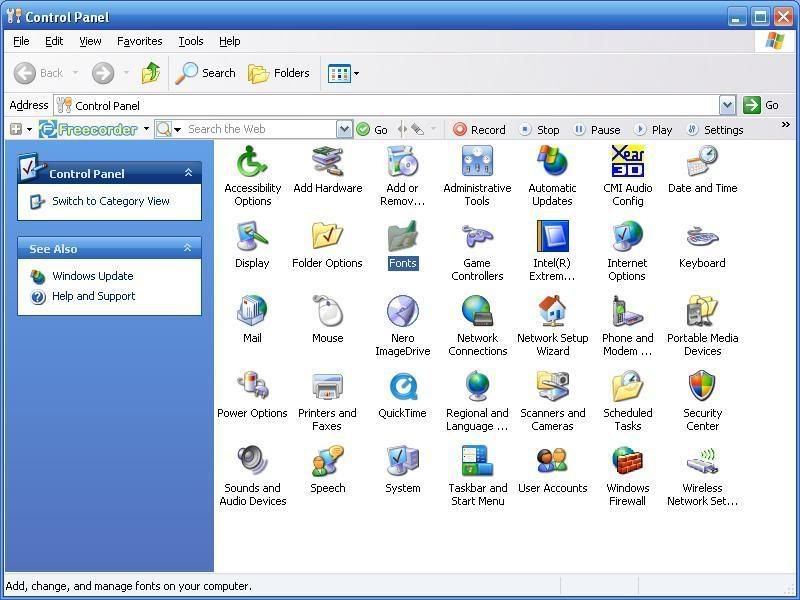Open the QuickTime applet
800x600 pixels.
[403, 394]
